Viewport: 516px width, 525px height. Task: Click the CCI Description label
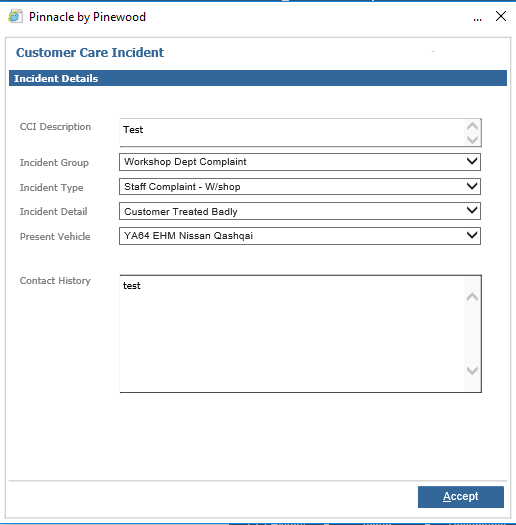(x=55, y=127)
